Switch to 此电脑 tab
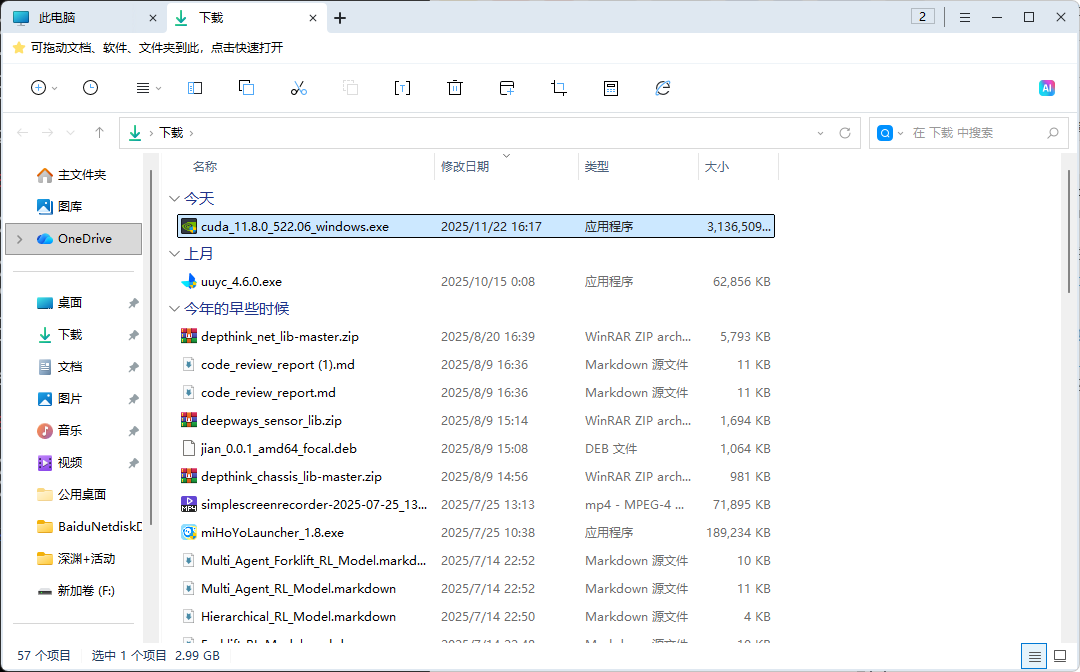This screenshot has width=1080, height=672. point(85,18)
